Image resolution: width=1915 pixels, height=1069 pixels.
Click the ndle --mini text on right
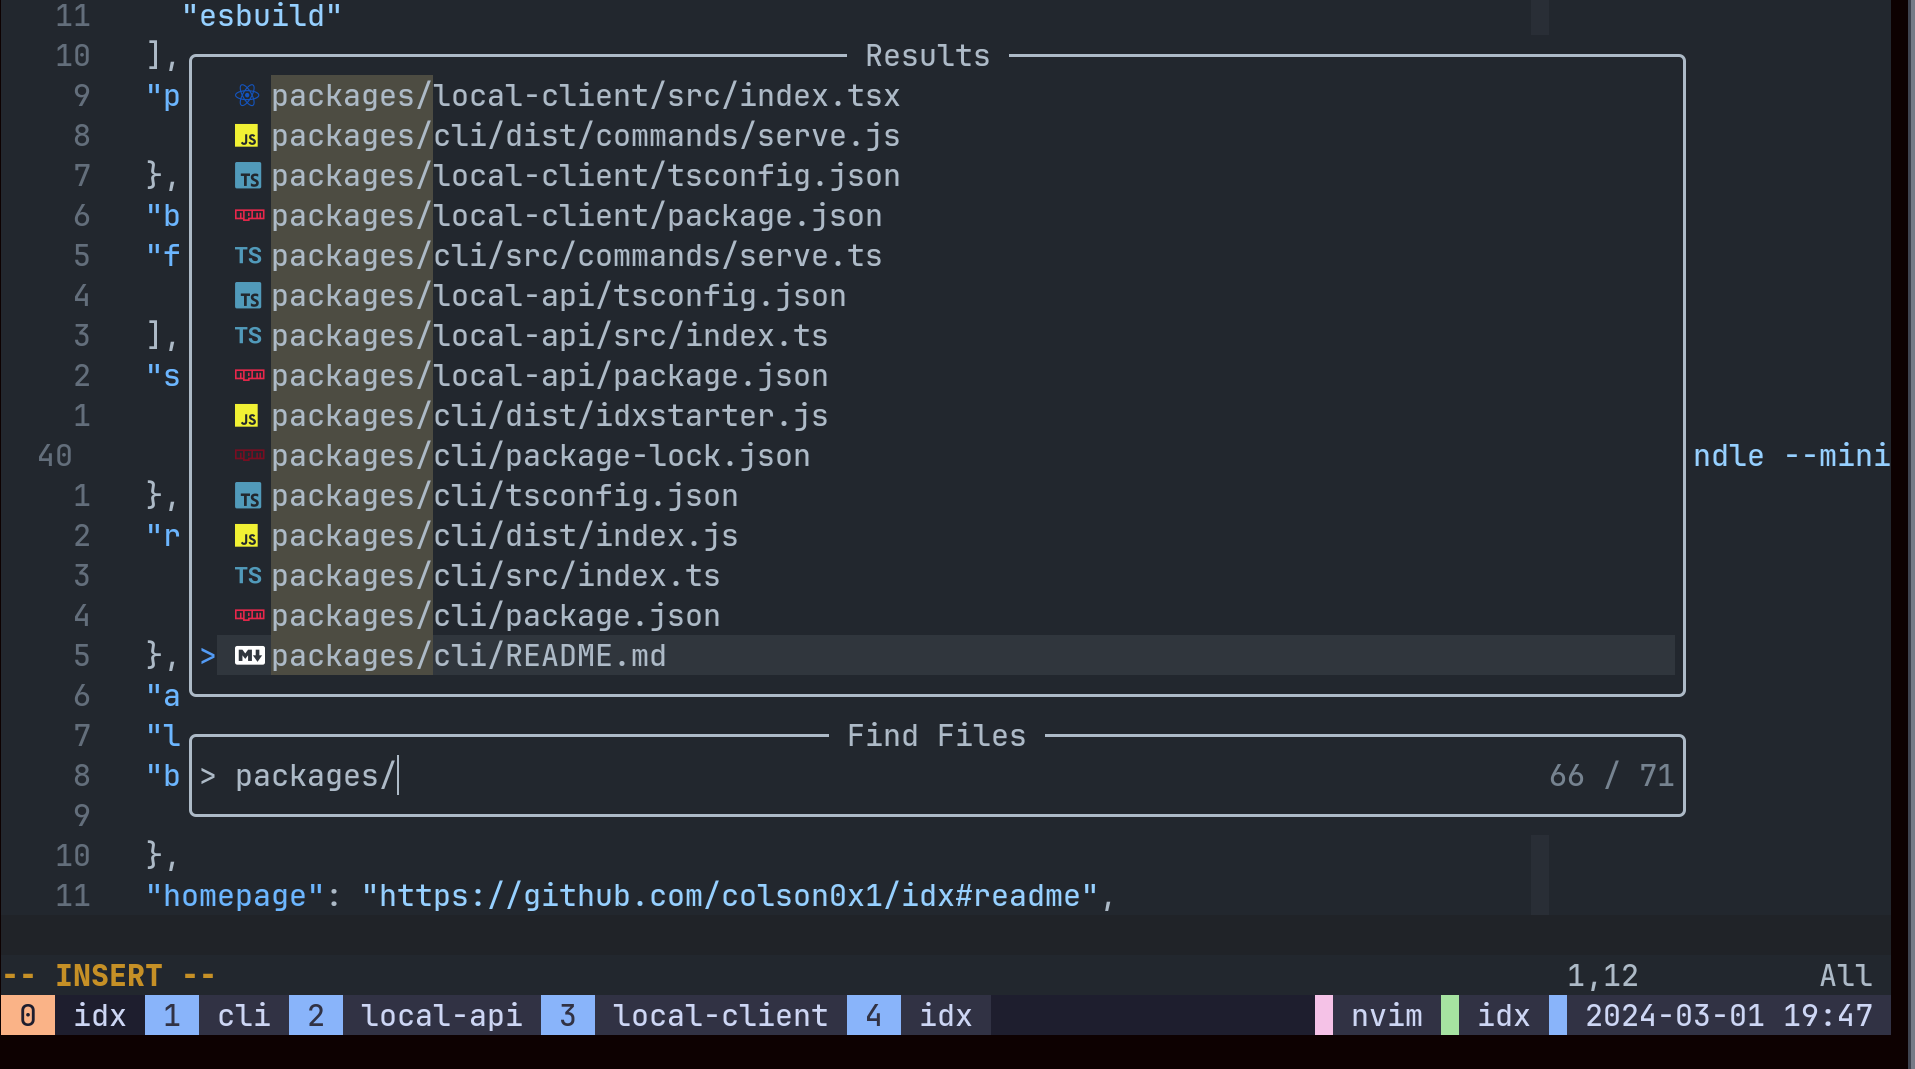[x=1791, y=456]
